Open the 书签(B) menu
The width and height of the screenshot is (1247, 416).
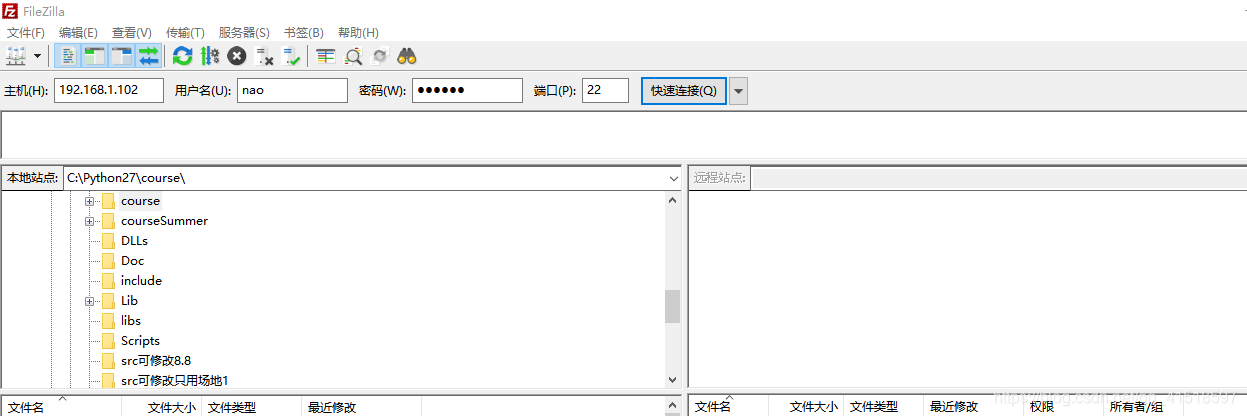[303, 33]
